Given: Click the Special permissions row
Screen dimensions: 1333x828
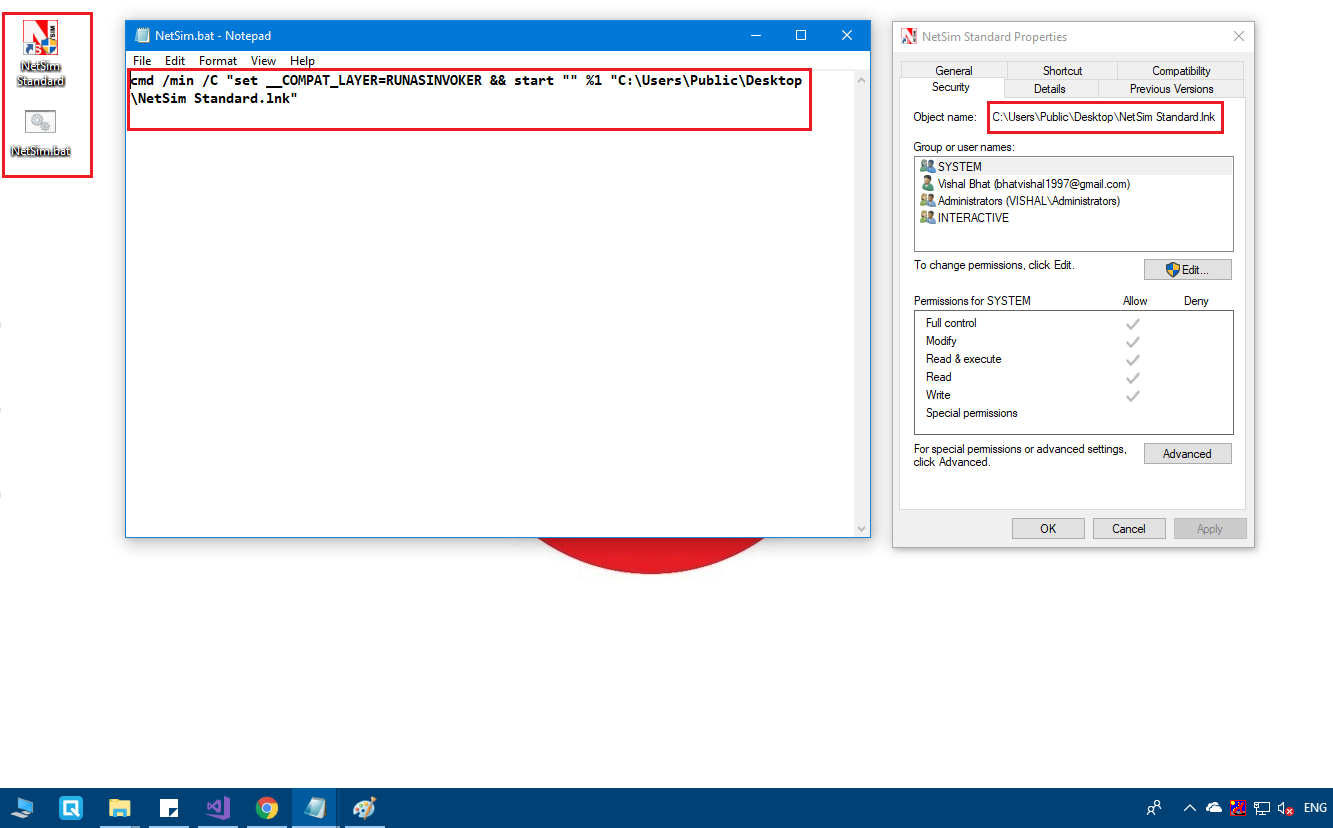Looking at the screenshot, I should (1073, 413).
